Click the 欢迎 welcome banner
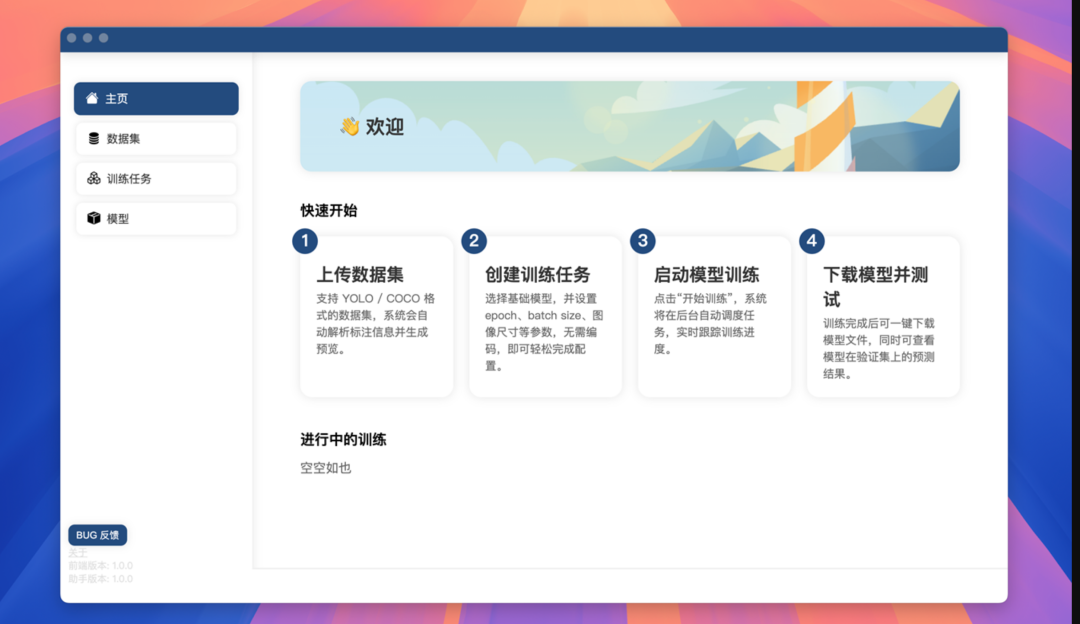Viewport: 1080px width, 624px height. (x=630, y=126)
